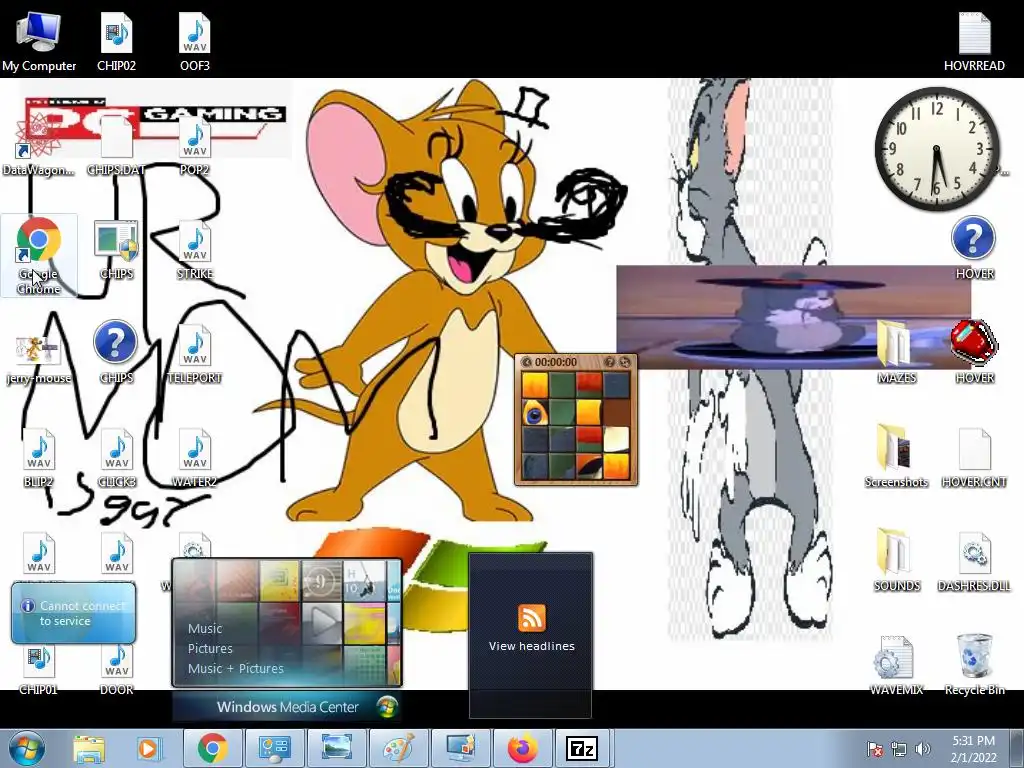Select the HOVER.CNT file
The height and width of the screenshot is (768, 1024).
click(974, 456)
